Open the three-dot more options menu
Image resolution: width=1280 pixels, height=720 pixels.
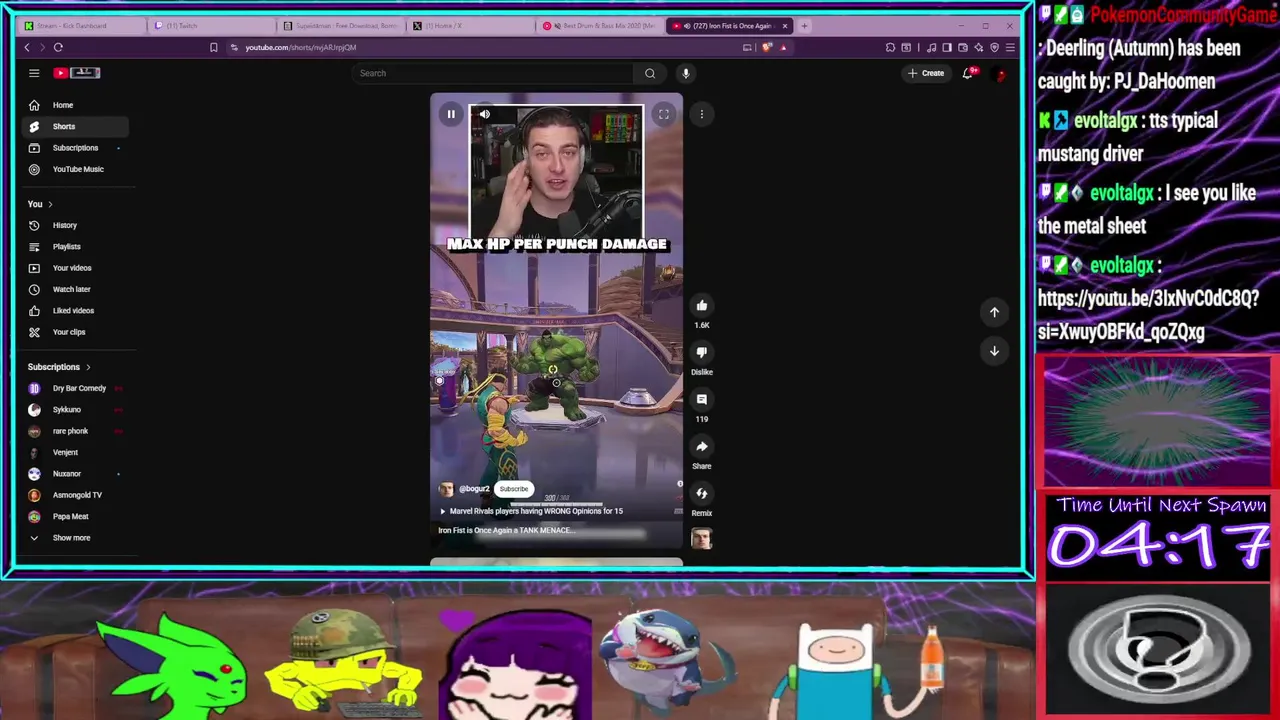[x=702, y=114]
